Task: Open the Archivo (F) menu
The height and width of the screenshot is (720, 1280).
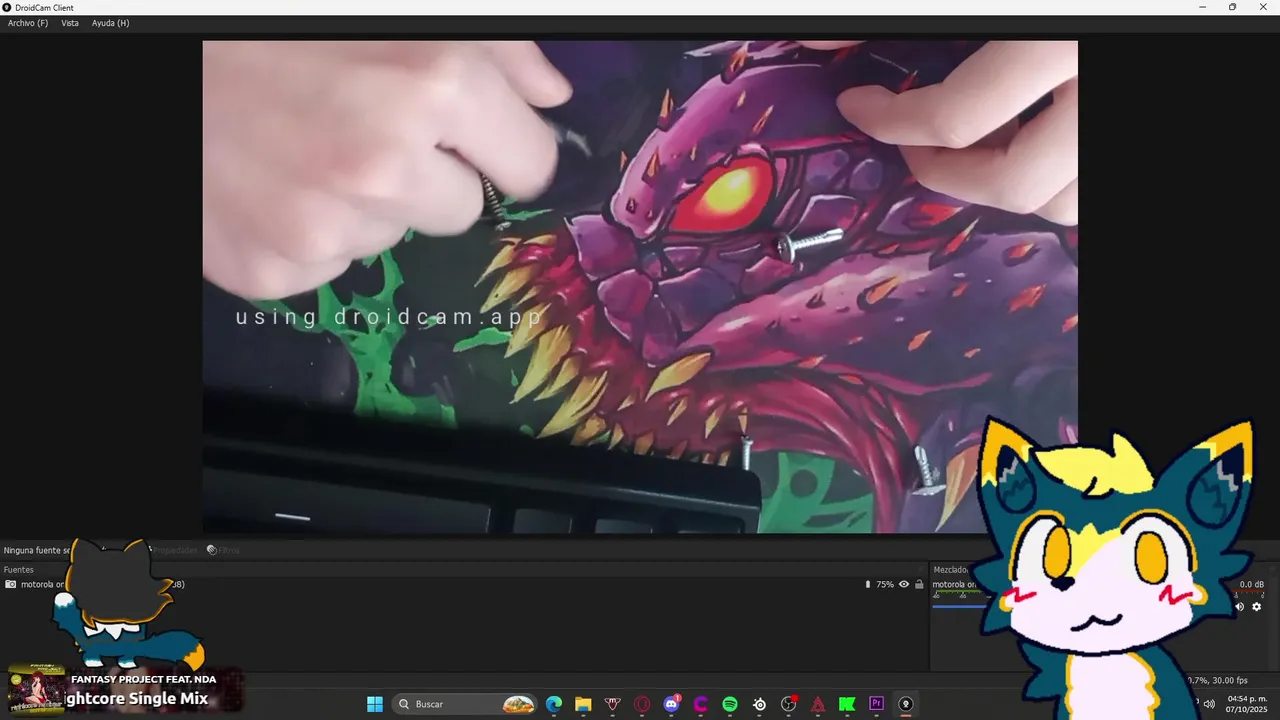Action: point(28,23)
